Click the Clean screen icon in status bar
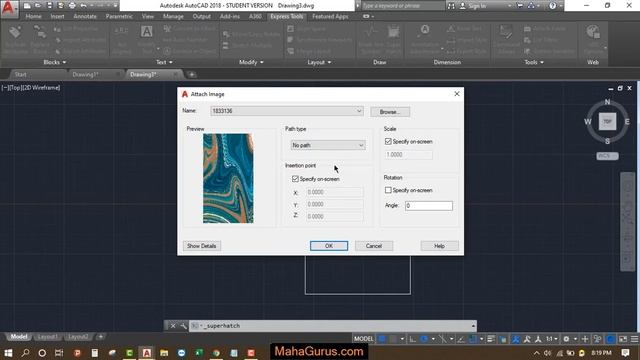Screen dimensions: 640x360 click(x=623, y=339)
